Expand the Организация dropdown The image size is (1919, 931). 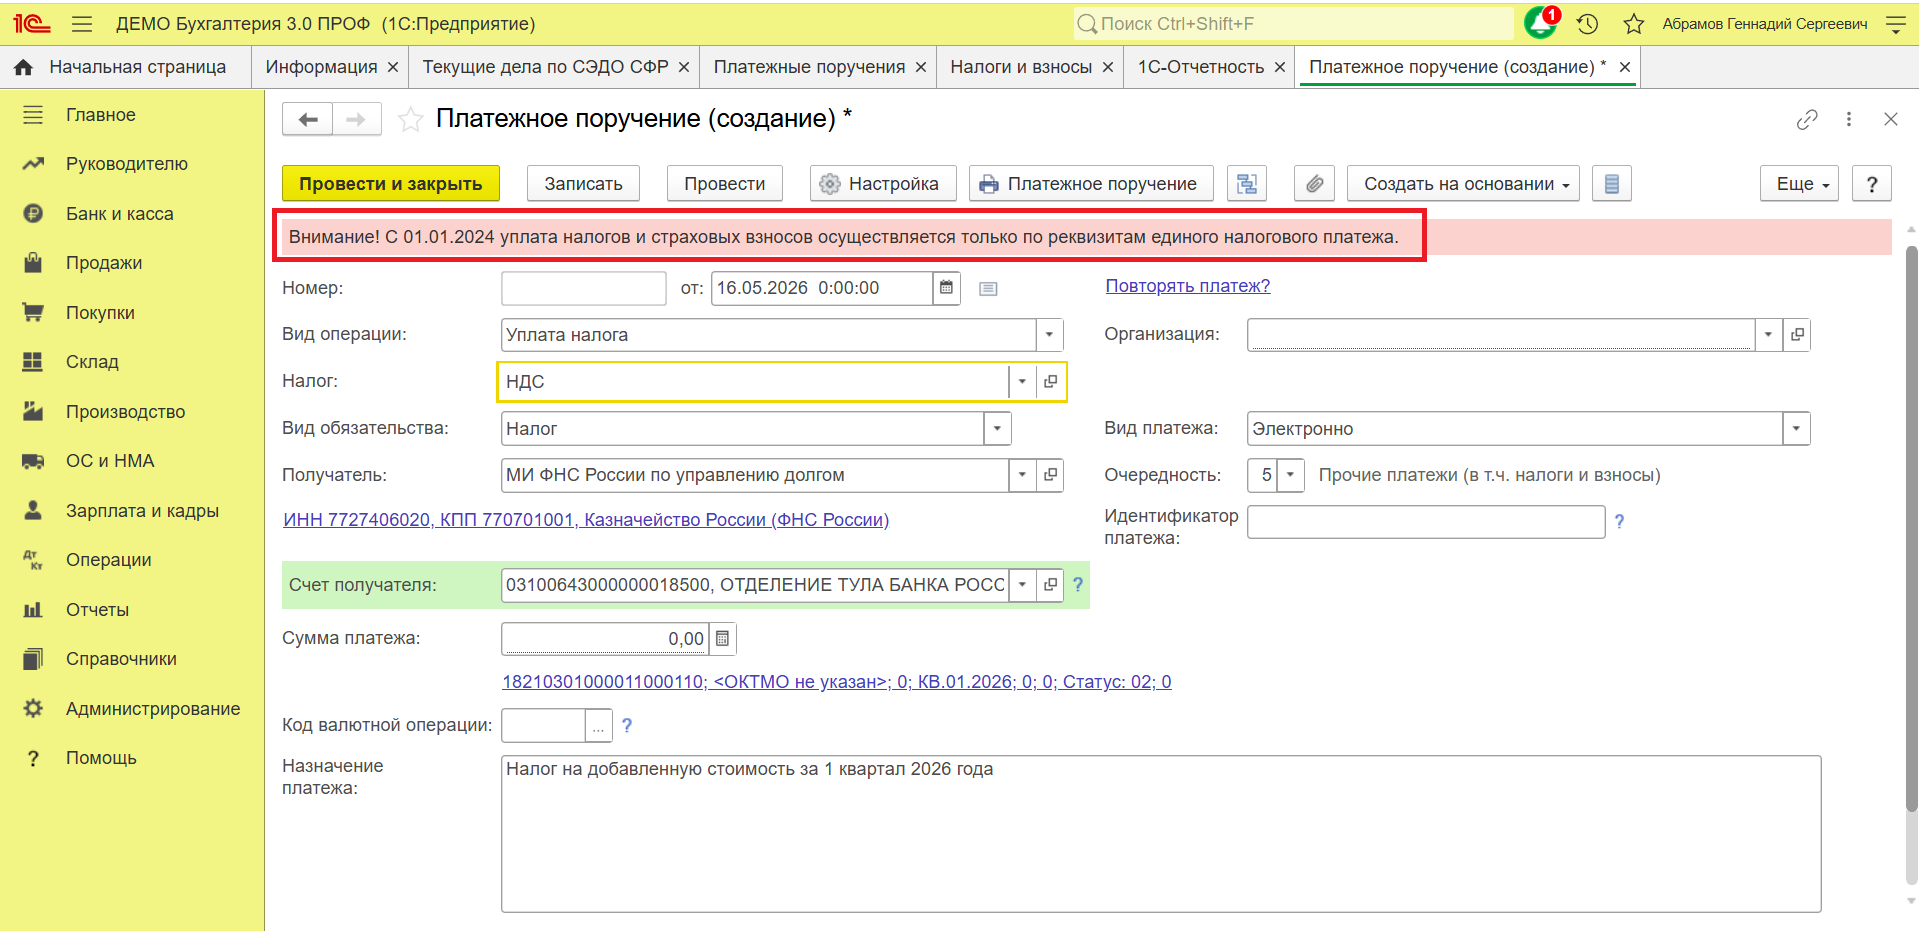[1768, 335]
